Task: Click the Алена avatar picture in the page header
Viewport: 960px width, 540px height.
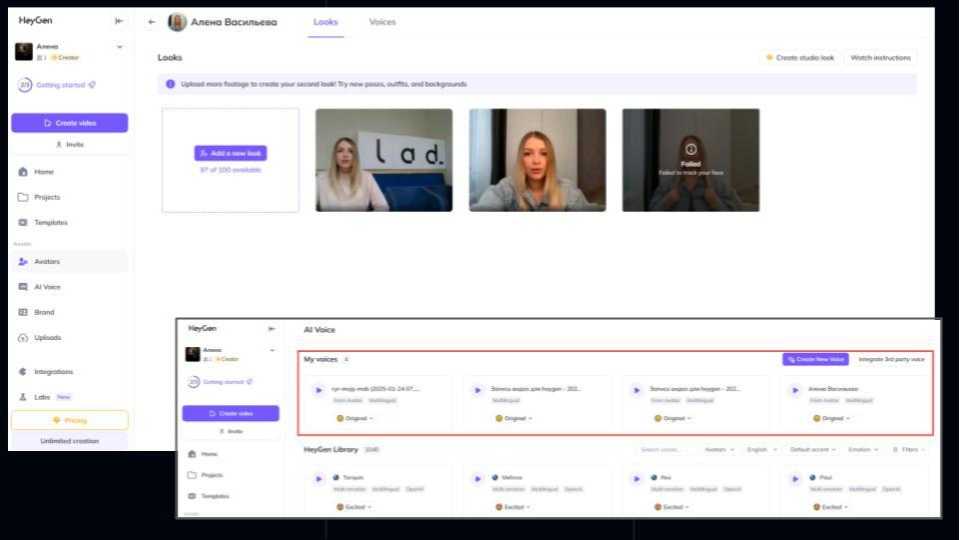Action: [178, 22]
